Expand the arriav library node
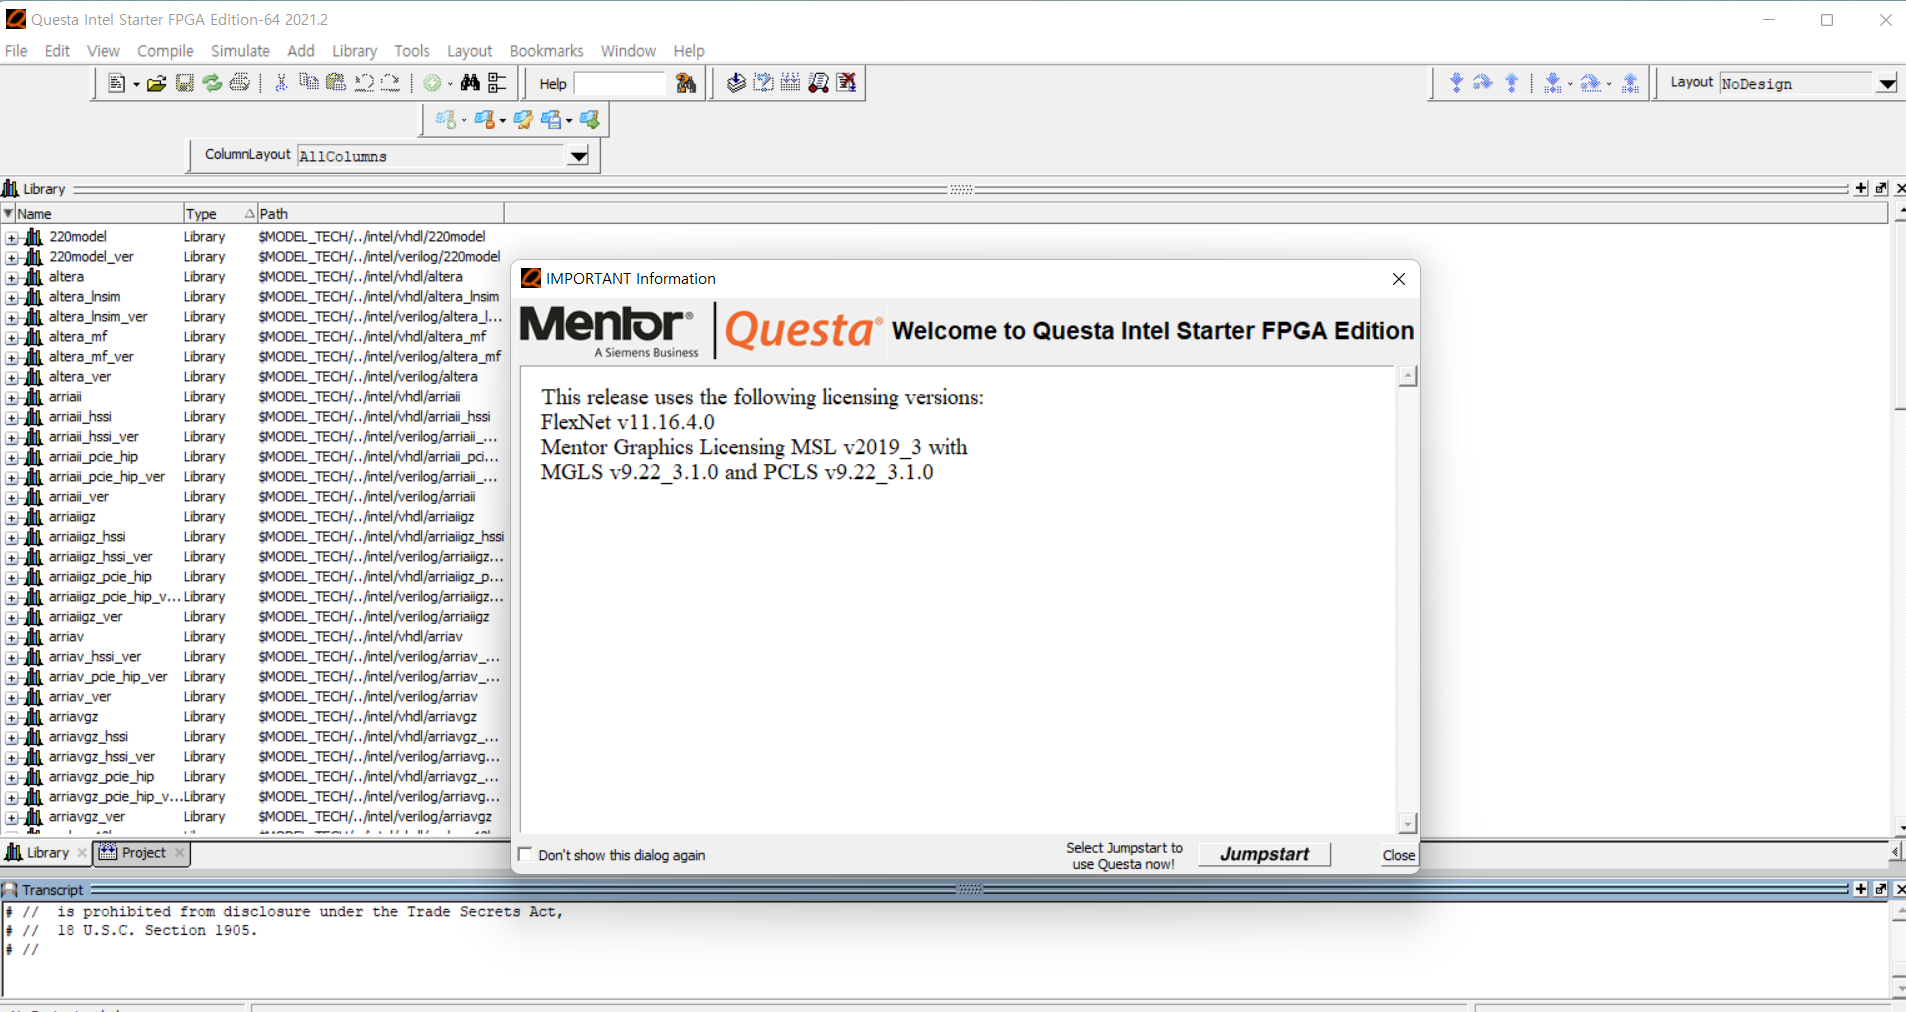The width and height of the screenshot is (1906, 1012). [x=12, y=638]
